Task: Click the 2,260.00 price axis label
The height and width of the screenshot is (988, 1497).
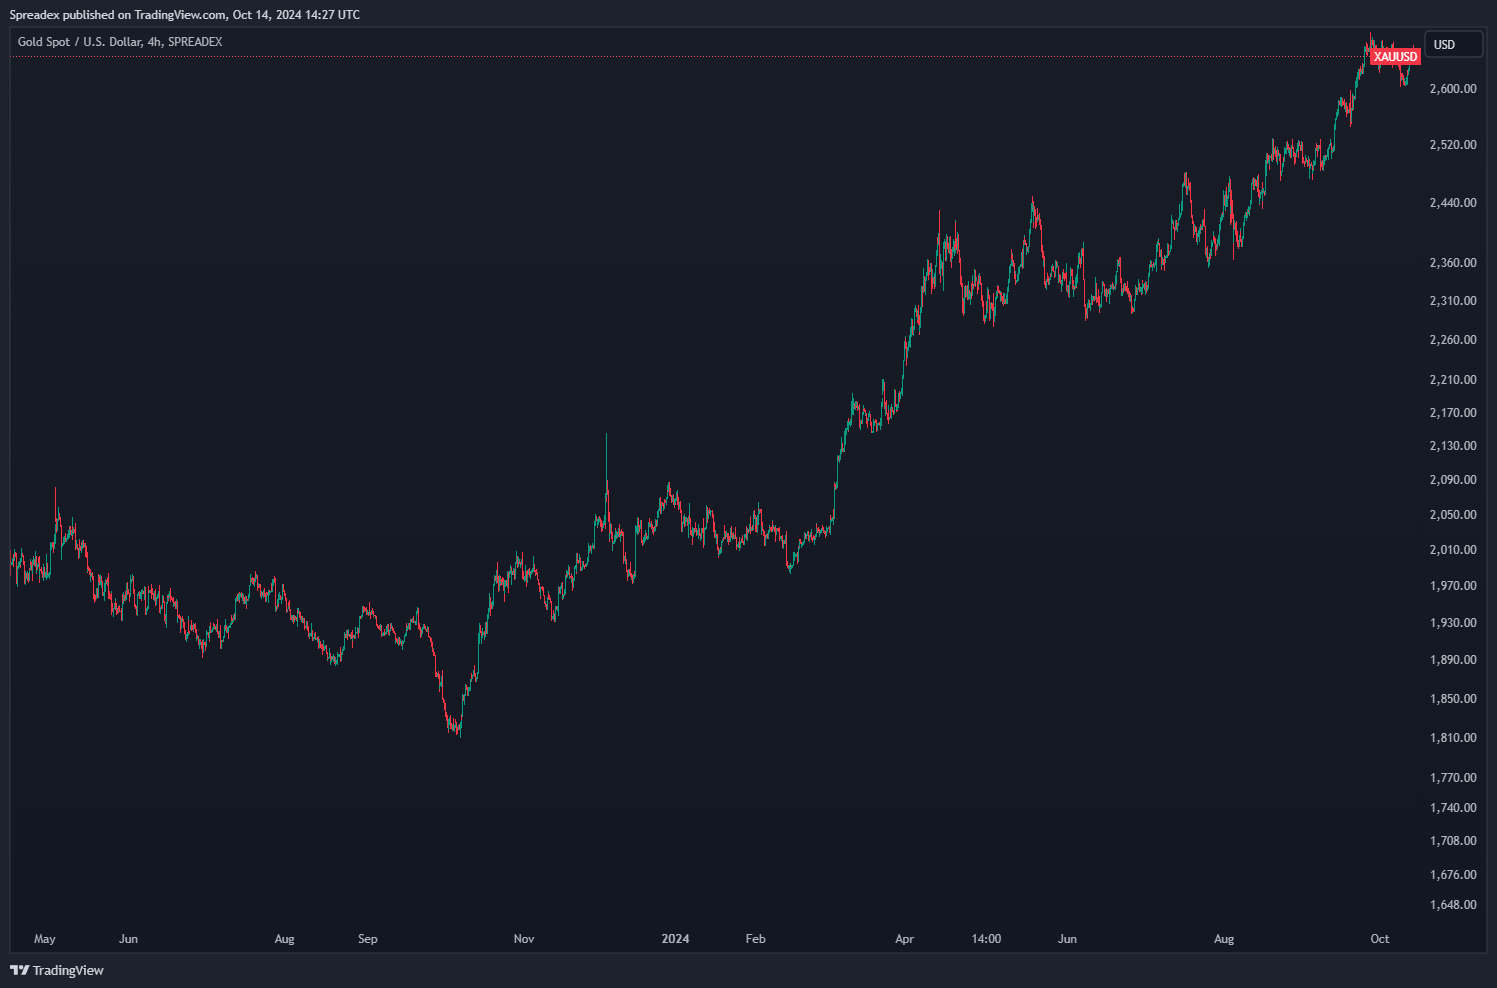Action: point(1453,340)
